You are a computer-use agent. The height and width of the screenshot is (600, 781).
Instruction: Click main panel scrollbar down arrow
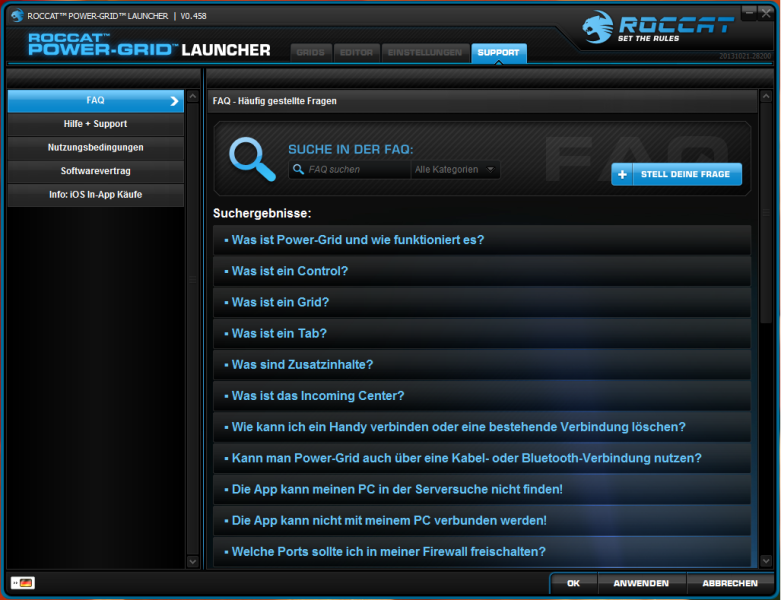tap(766, 561)
